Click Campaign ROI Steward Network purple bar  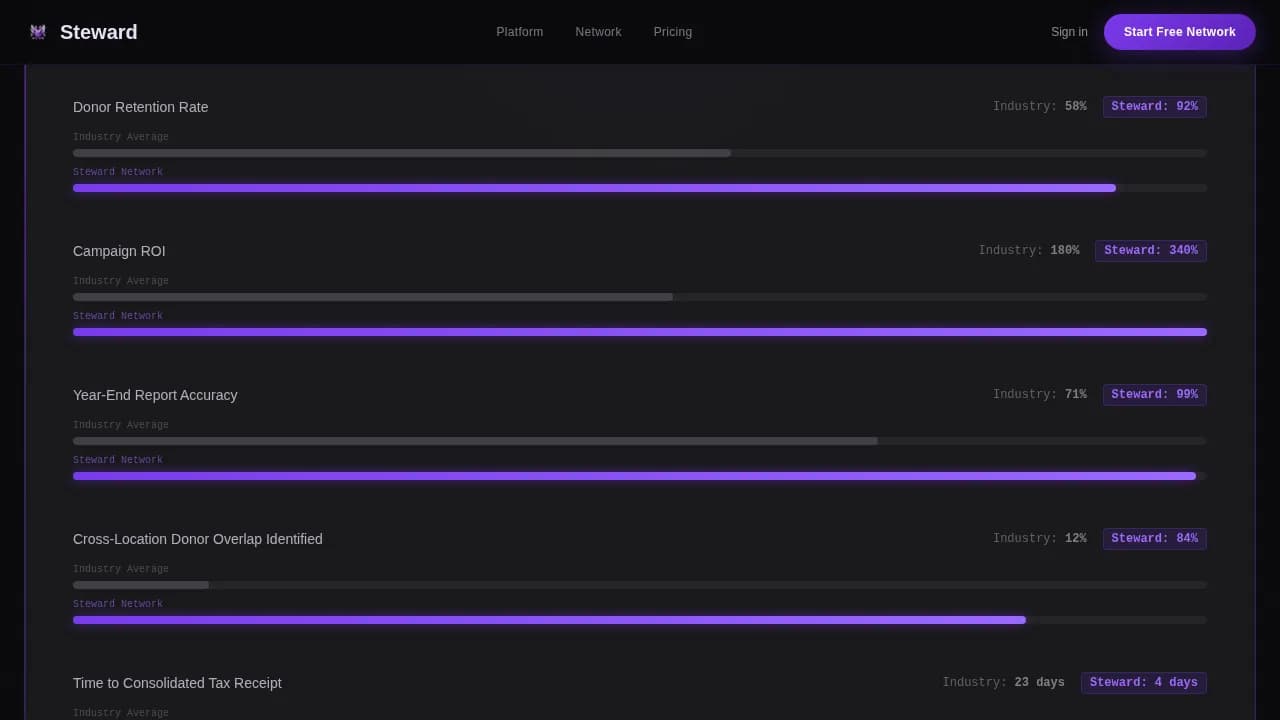coord(640,332)
